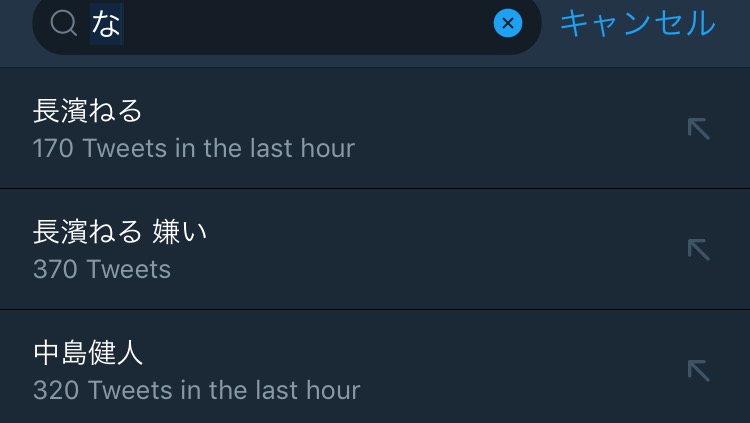Viewport: 750px width, 423px height.
Task: Click the empty area inside the search bar
Action: pos(320,23)
